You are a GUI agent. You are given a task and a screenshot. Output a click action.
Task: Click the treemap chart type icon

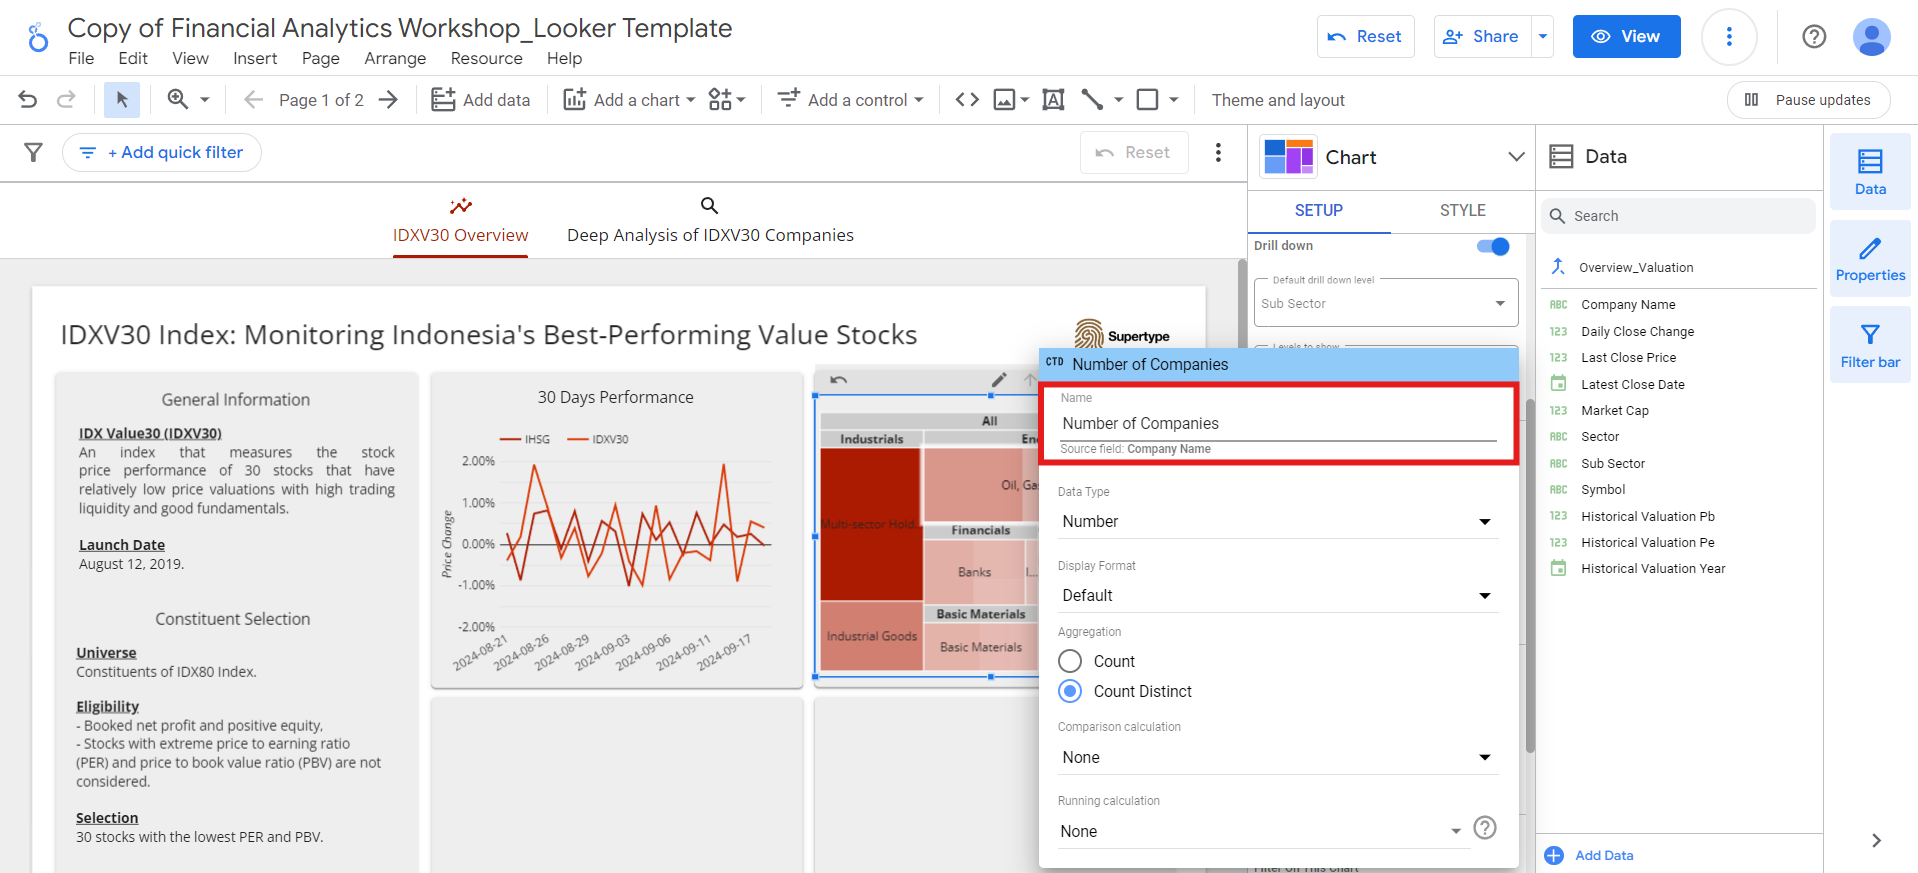pyautogui.click(x=1288, y=157)
